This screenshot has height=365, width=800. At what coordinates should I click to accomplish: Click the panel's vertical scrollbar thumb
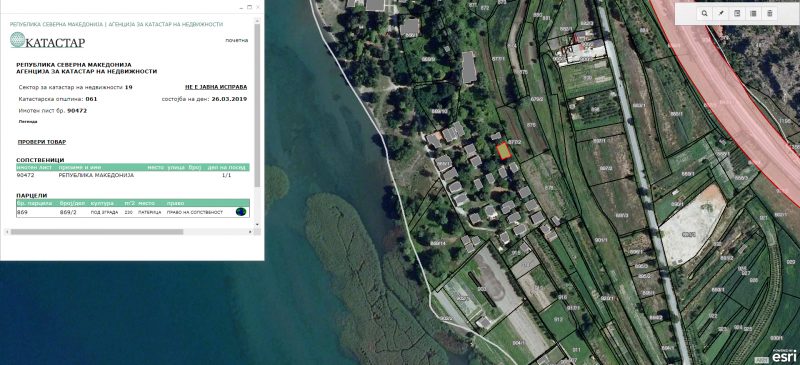pyautogui.click(x=258, y=105)
